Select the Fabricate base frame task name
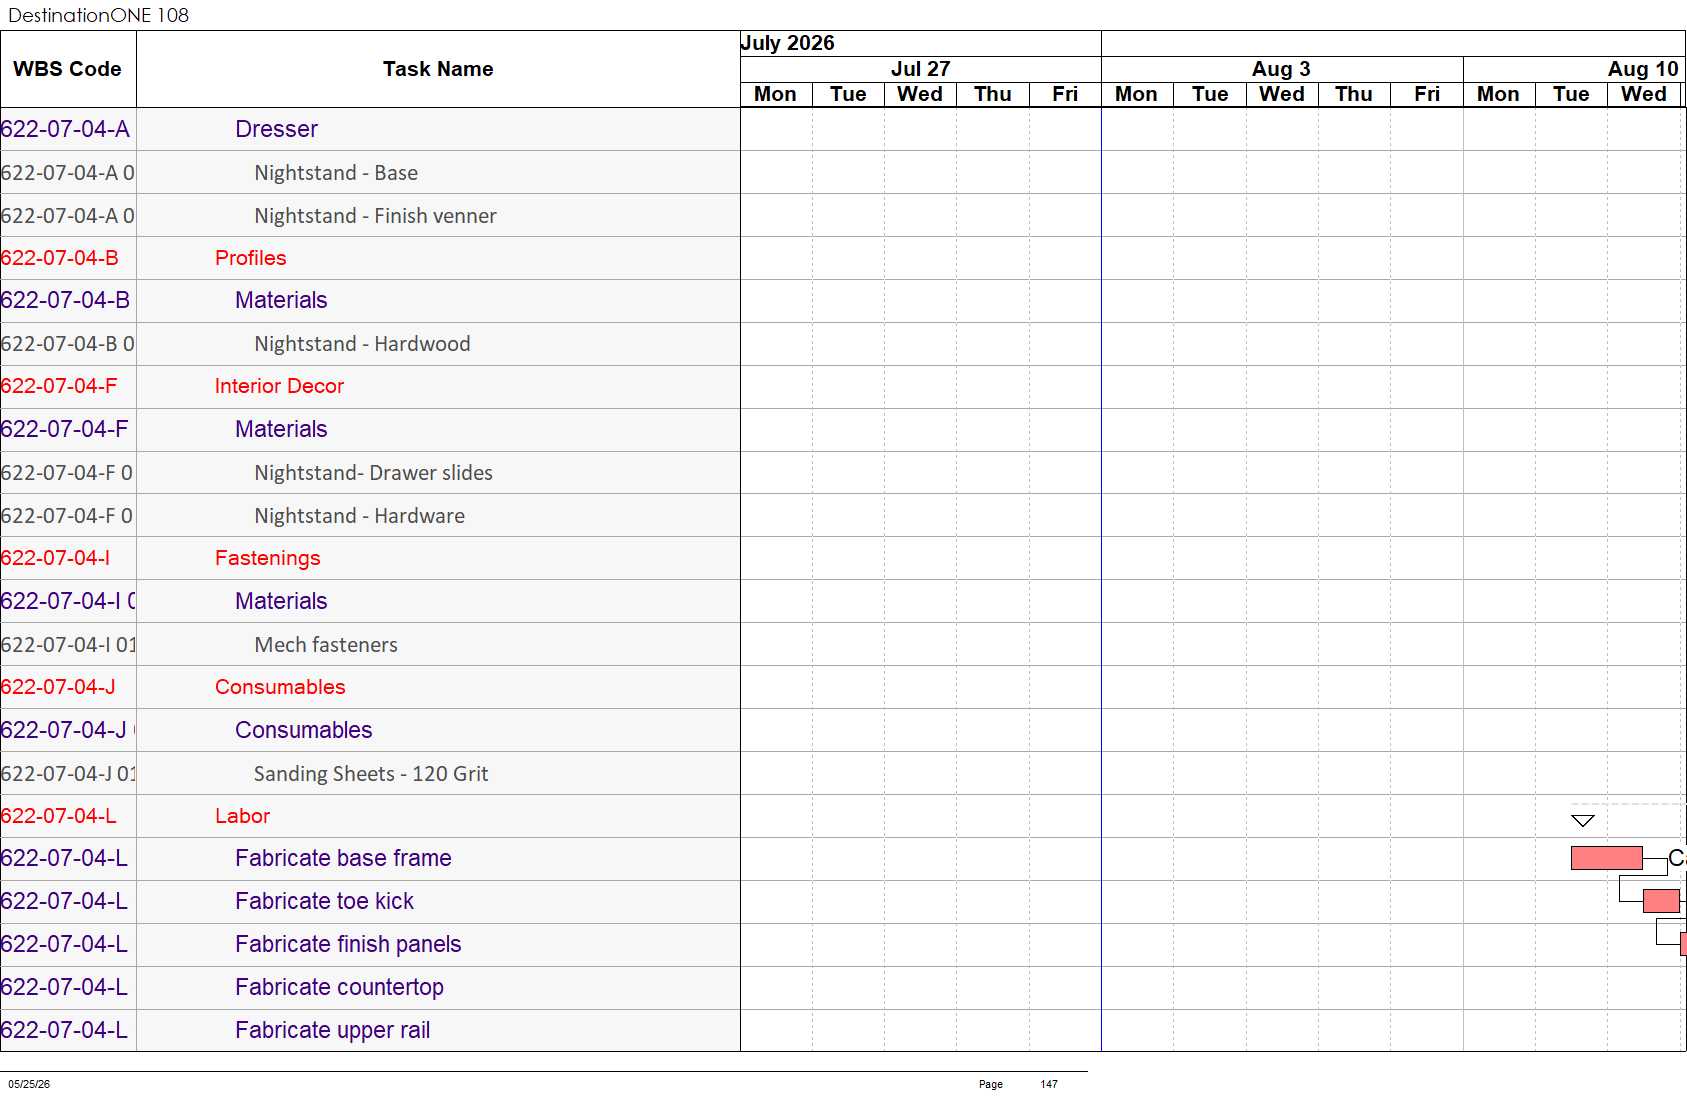The image size is (1687, 1097). pyautogui.click(x=343, y=858)
